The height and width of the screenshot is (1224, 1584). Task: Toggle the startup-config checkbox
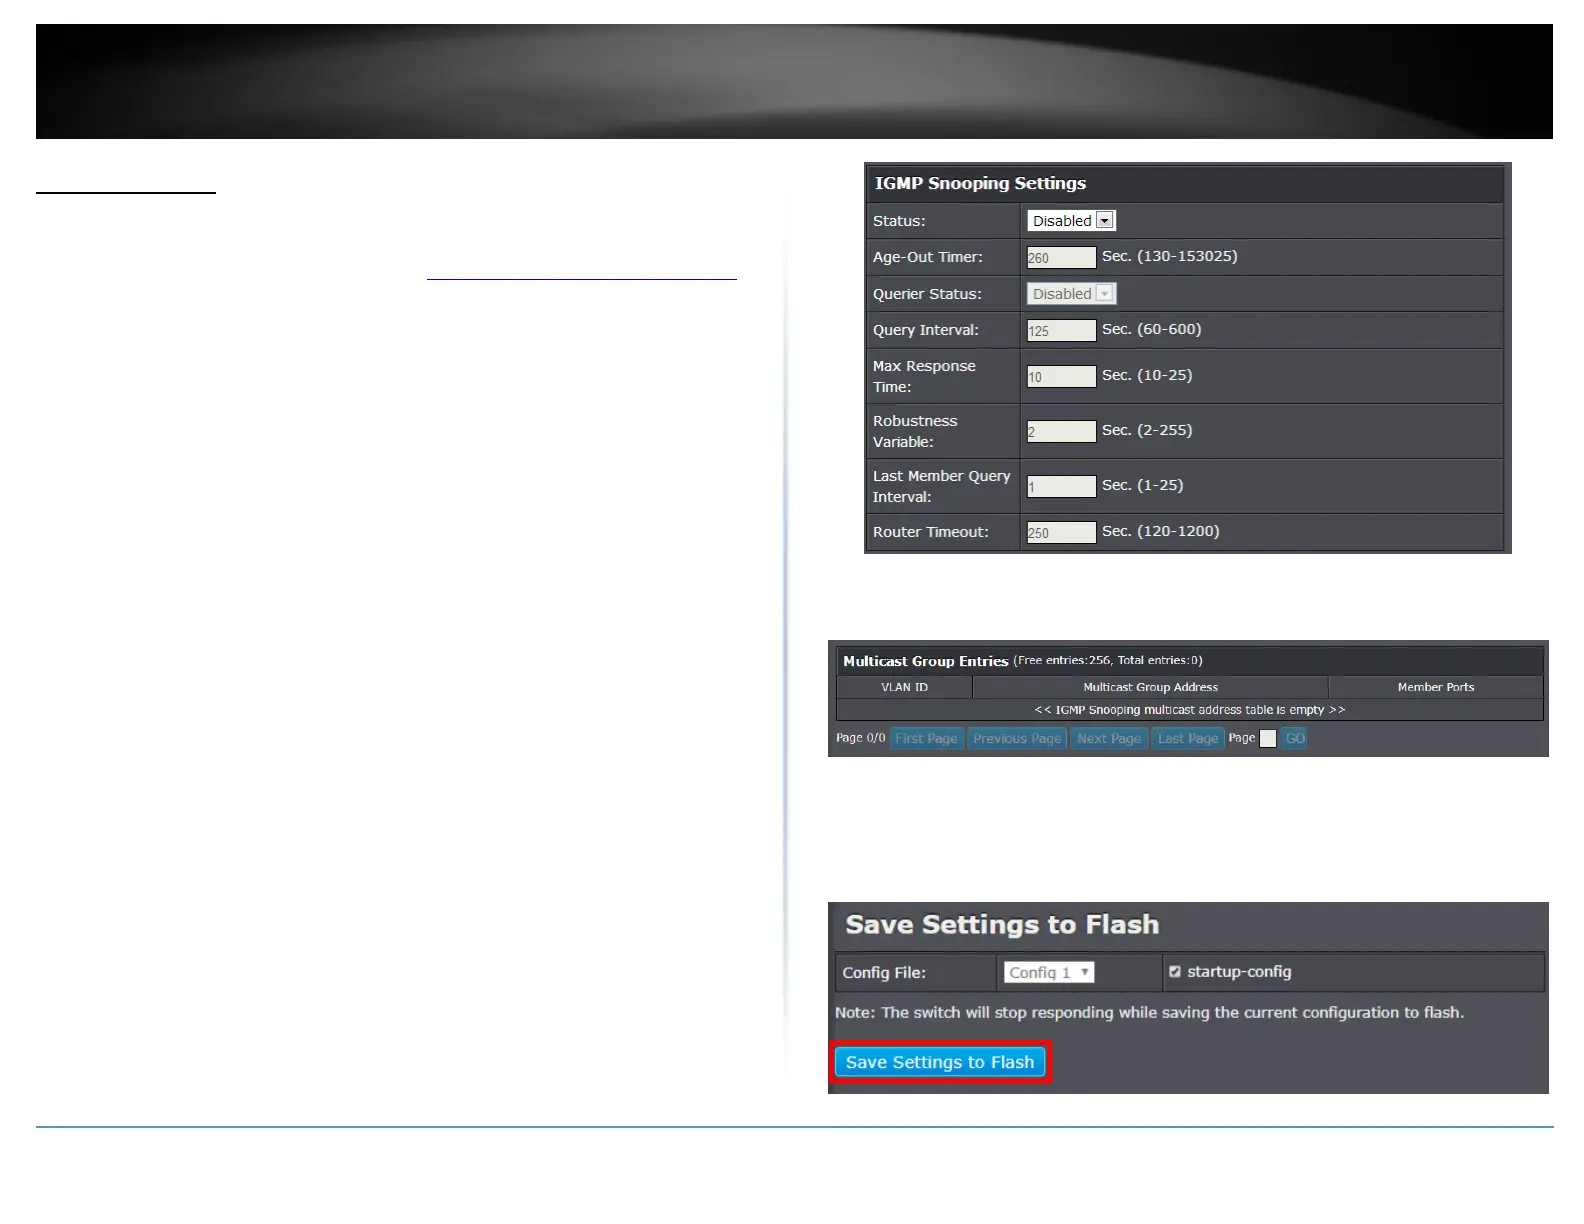pos(1175,972)
